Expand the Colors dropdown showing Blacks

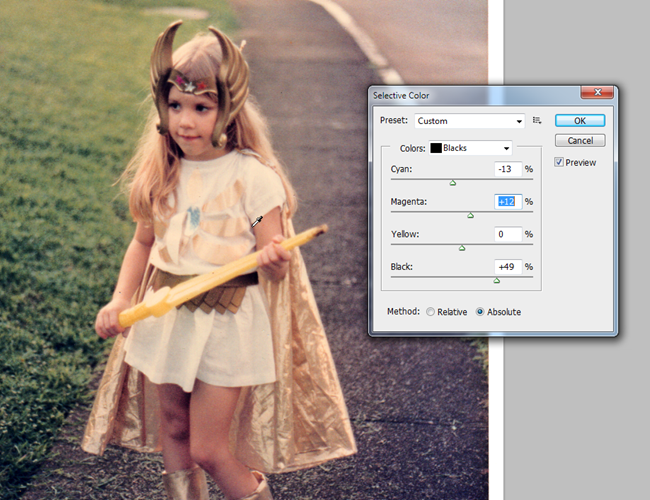click(470, 148)
